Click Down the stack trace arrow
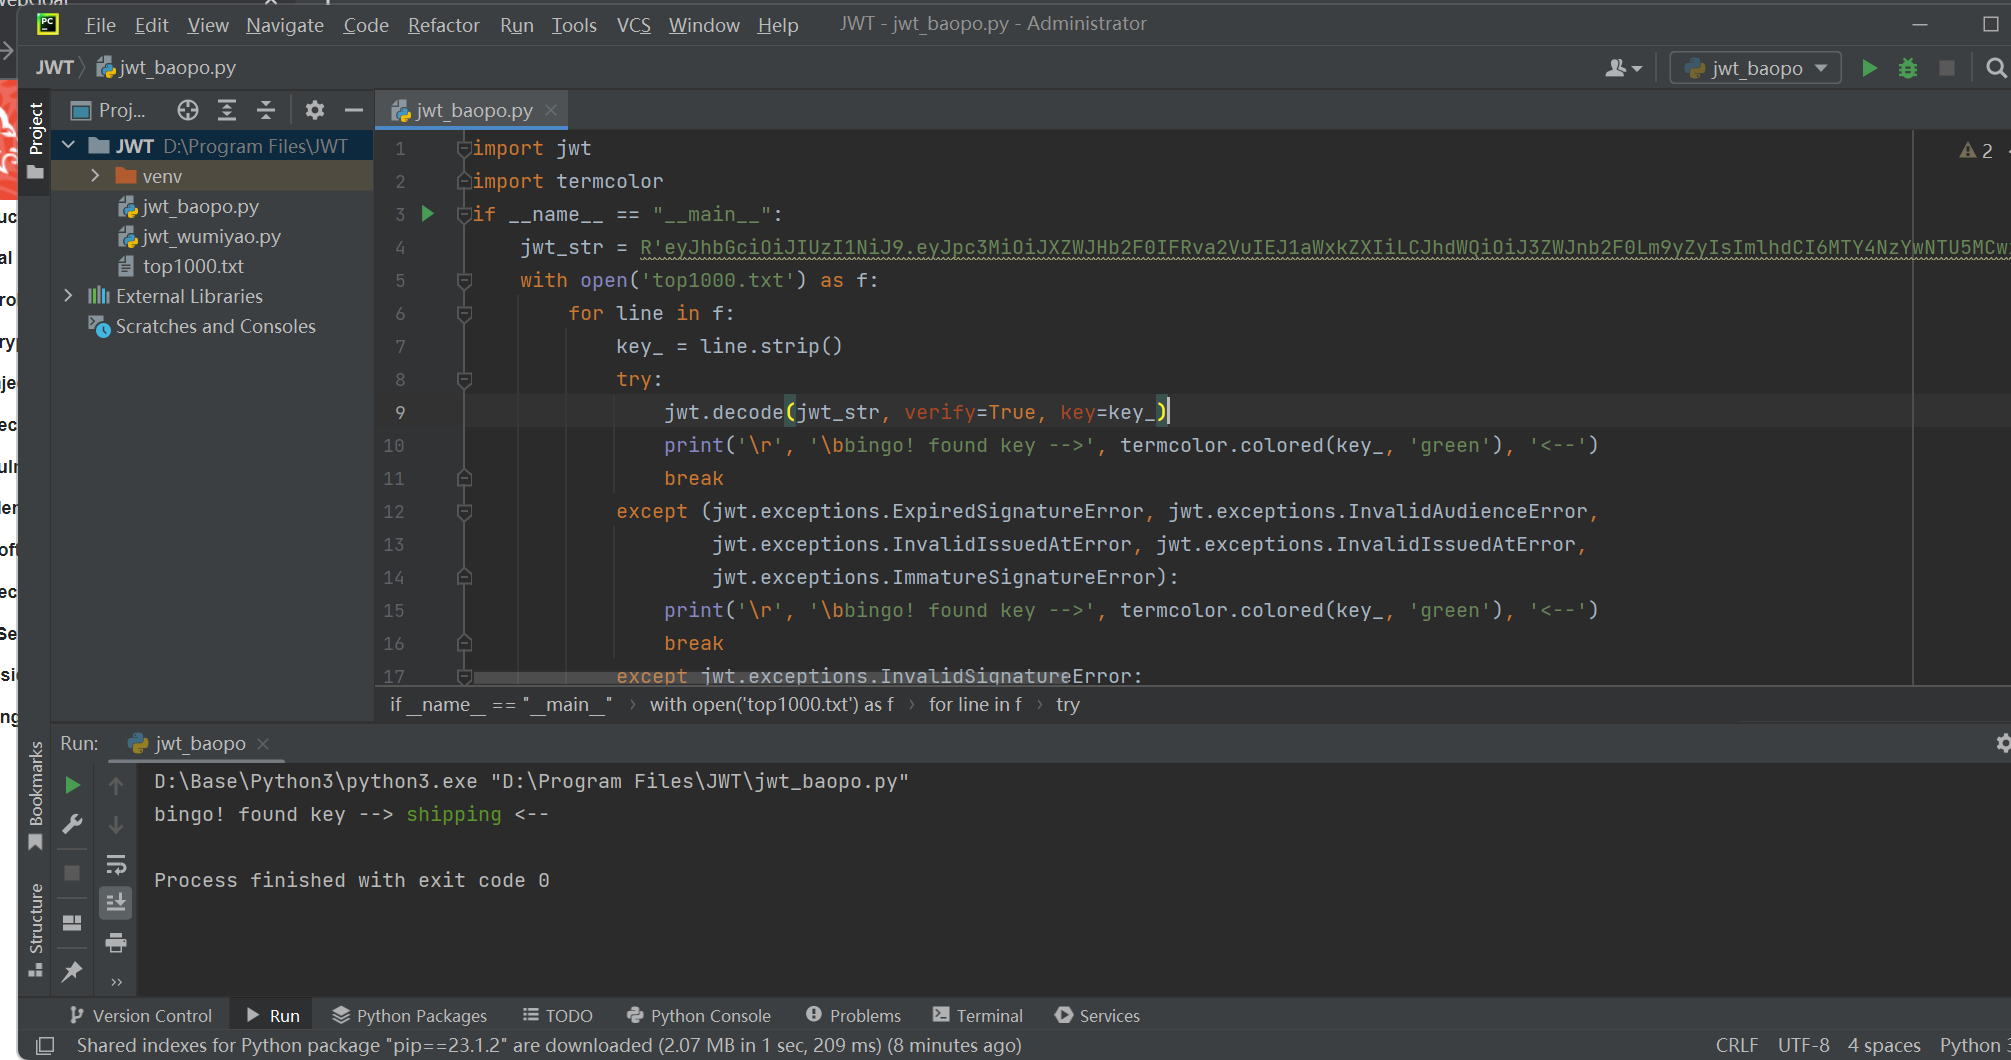This screenshot has height=1060, width=2011. click(116, 825)
